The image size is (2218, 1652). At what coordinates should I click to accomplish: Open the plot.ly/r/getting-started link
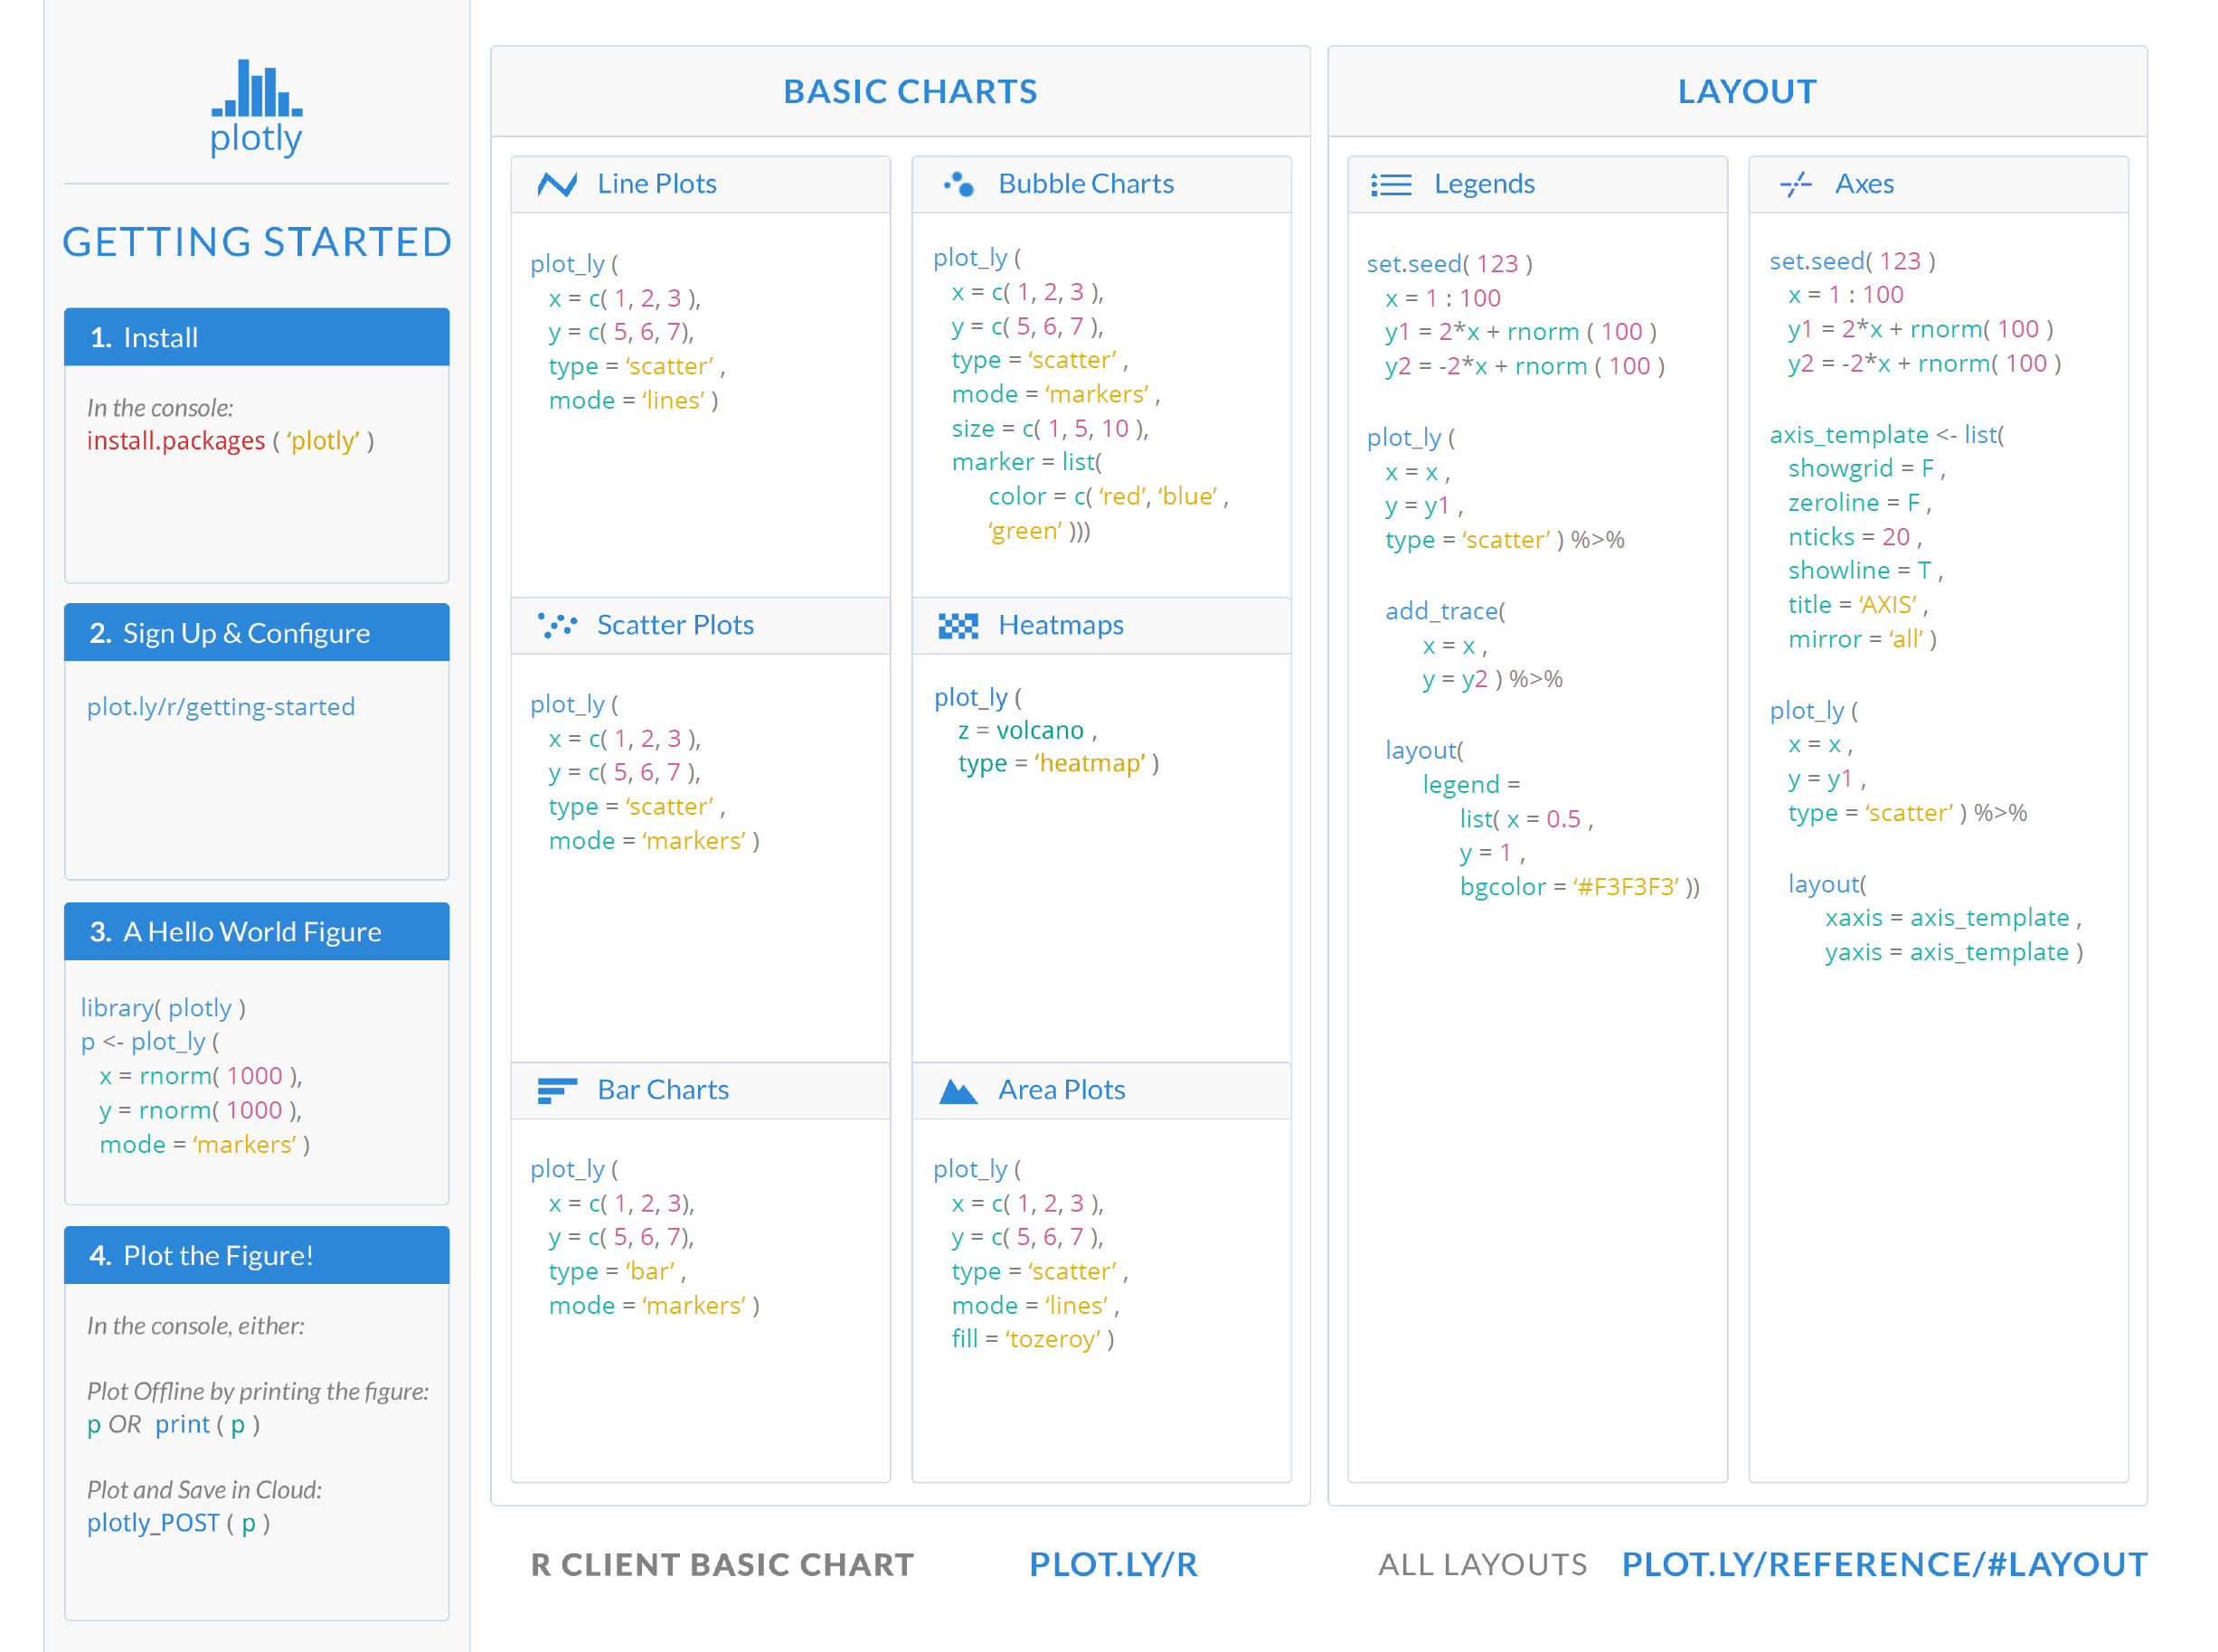click(x=220, y=707)
